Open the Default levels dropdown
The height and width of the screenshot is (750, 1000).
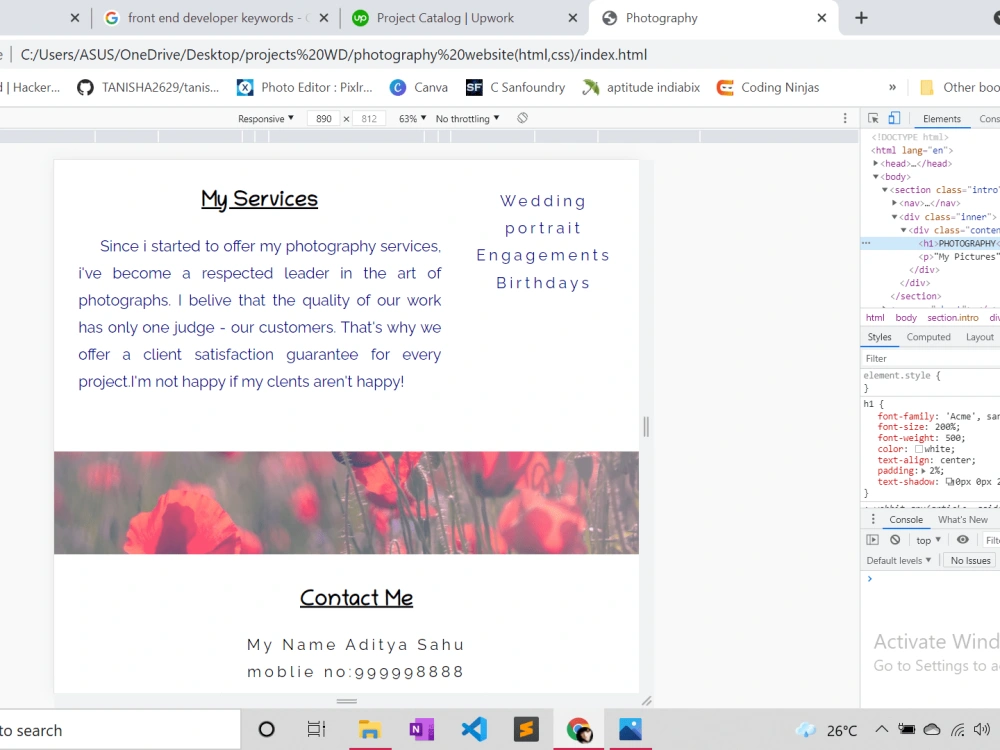pyautogui.click(x=898, y=560)
